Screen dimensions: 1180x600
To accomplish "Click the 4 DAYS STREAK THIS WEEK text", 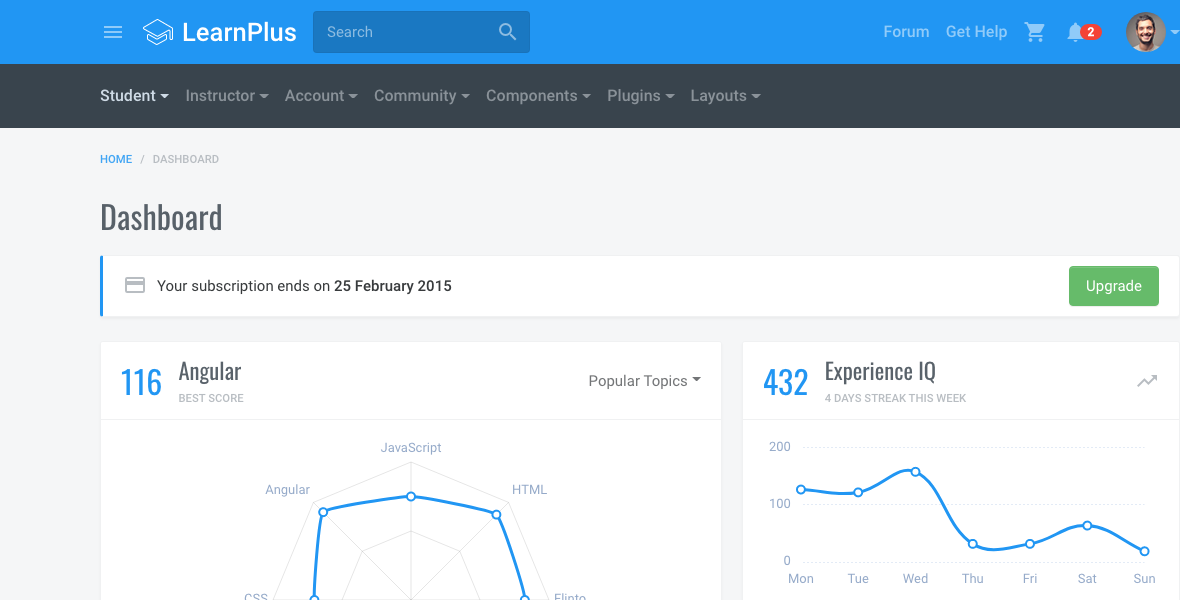I will point(896,398).
